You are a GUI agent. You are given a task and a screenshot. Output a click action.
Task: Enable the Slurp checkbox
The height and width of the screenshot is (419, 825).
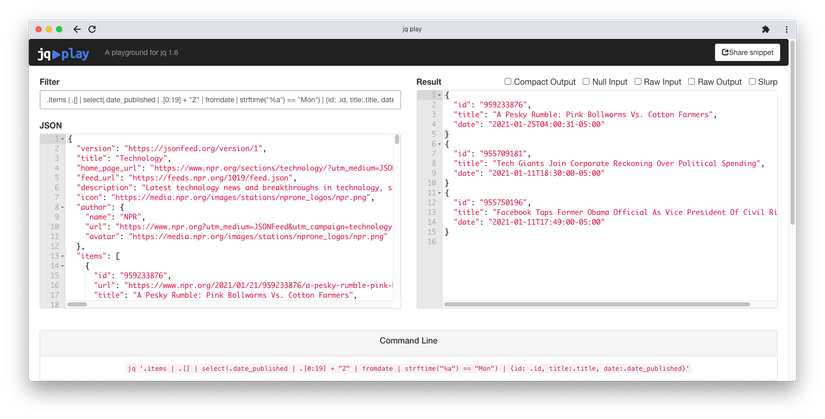coord(752,82)
